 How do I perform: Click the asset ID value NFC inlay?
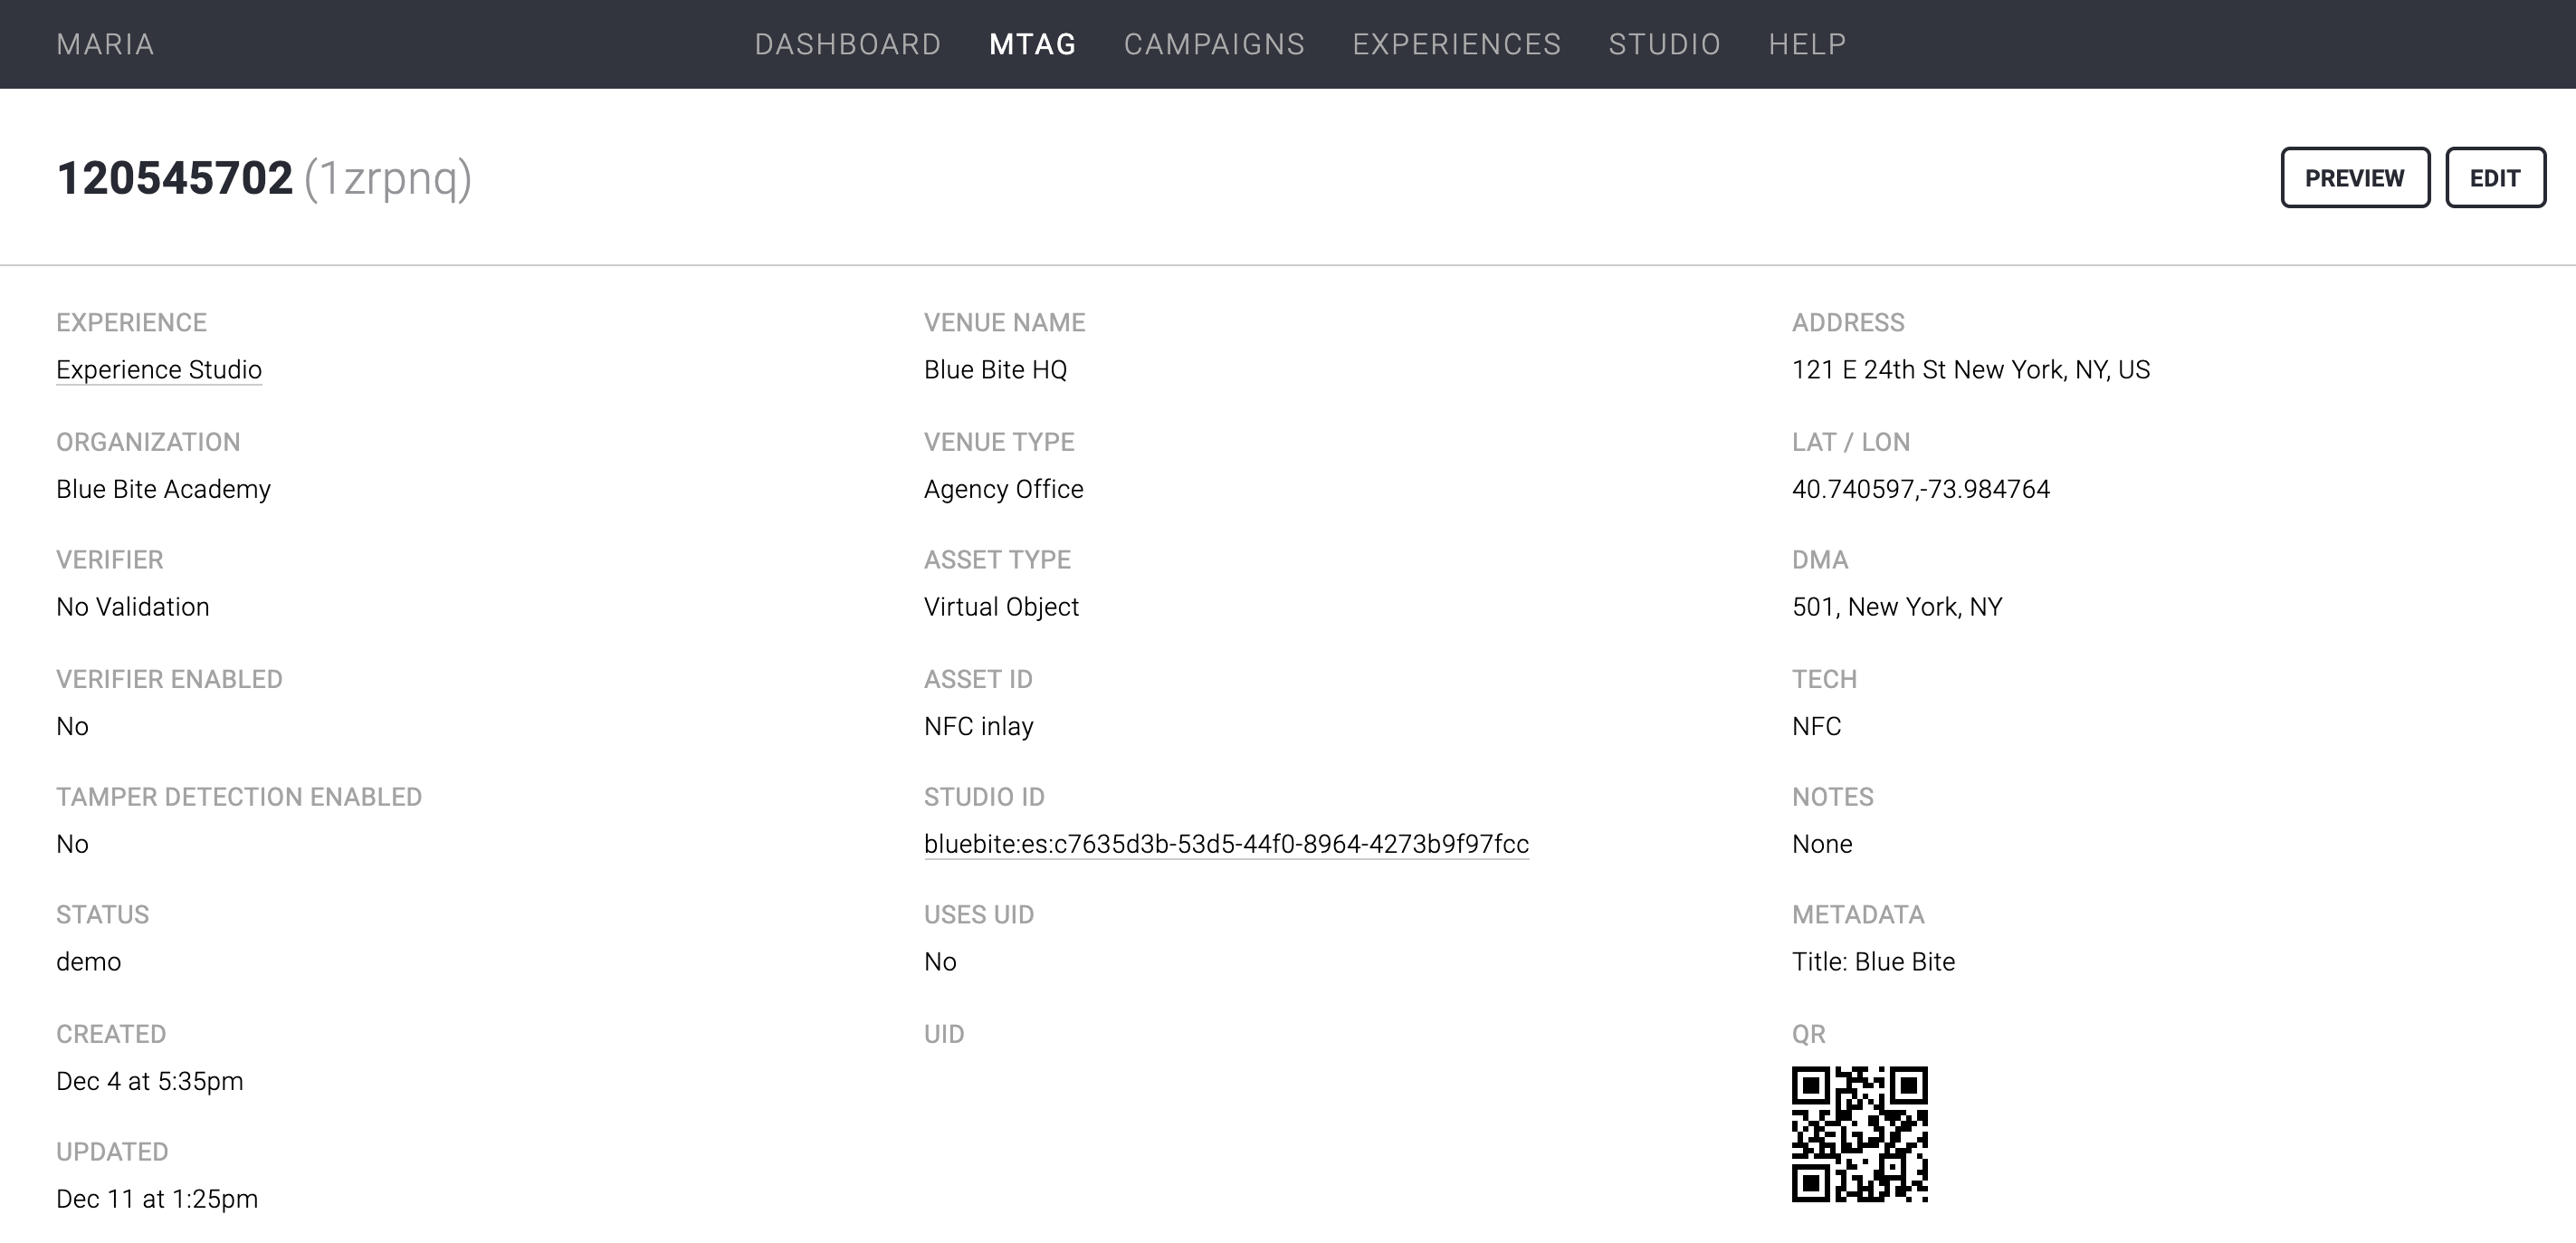click(978, 726)
